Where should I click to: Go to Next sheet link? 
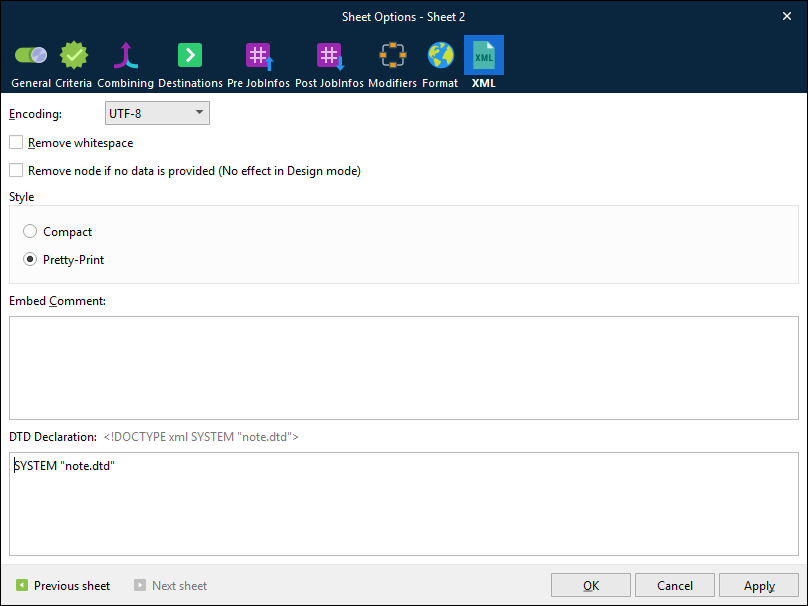click(x=179, y=585)
